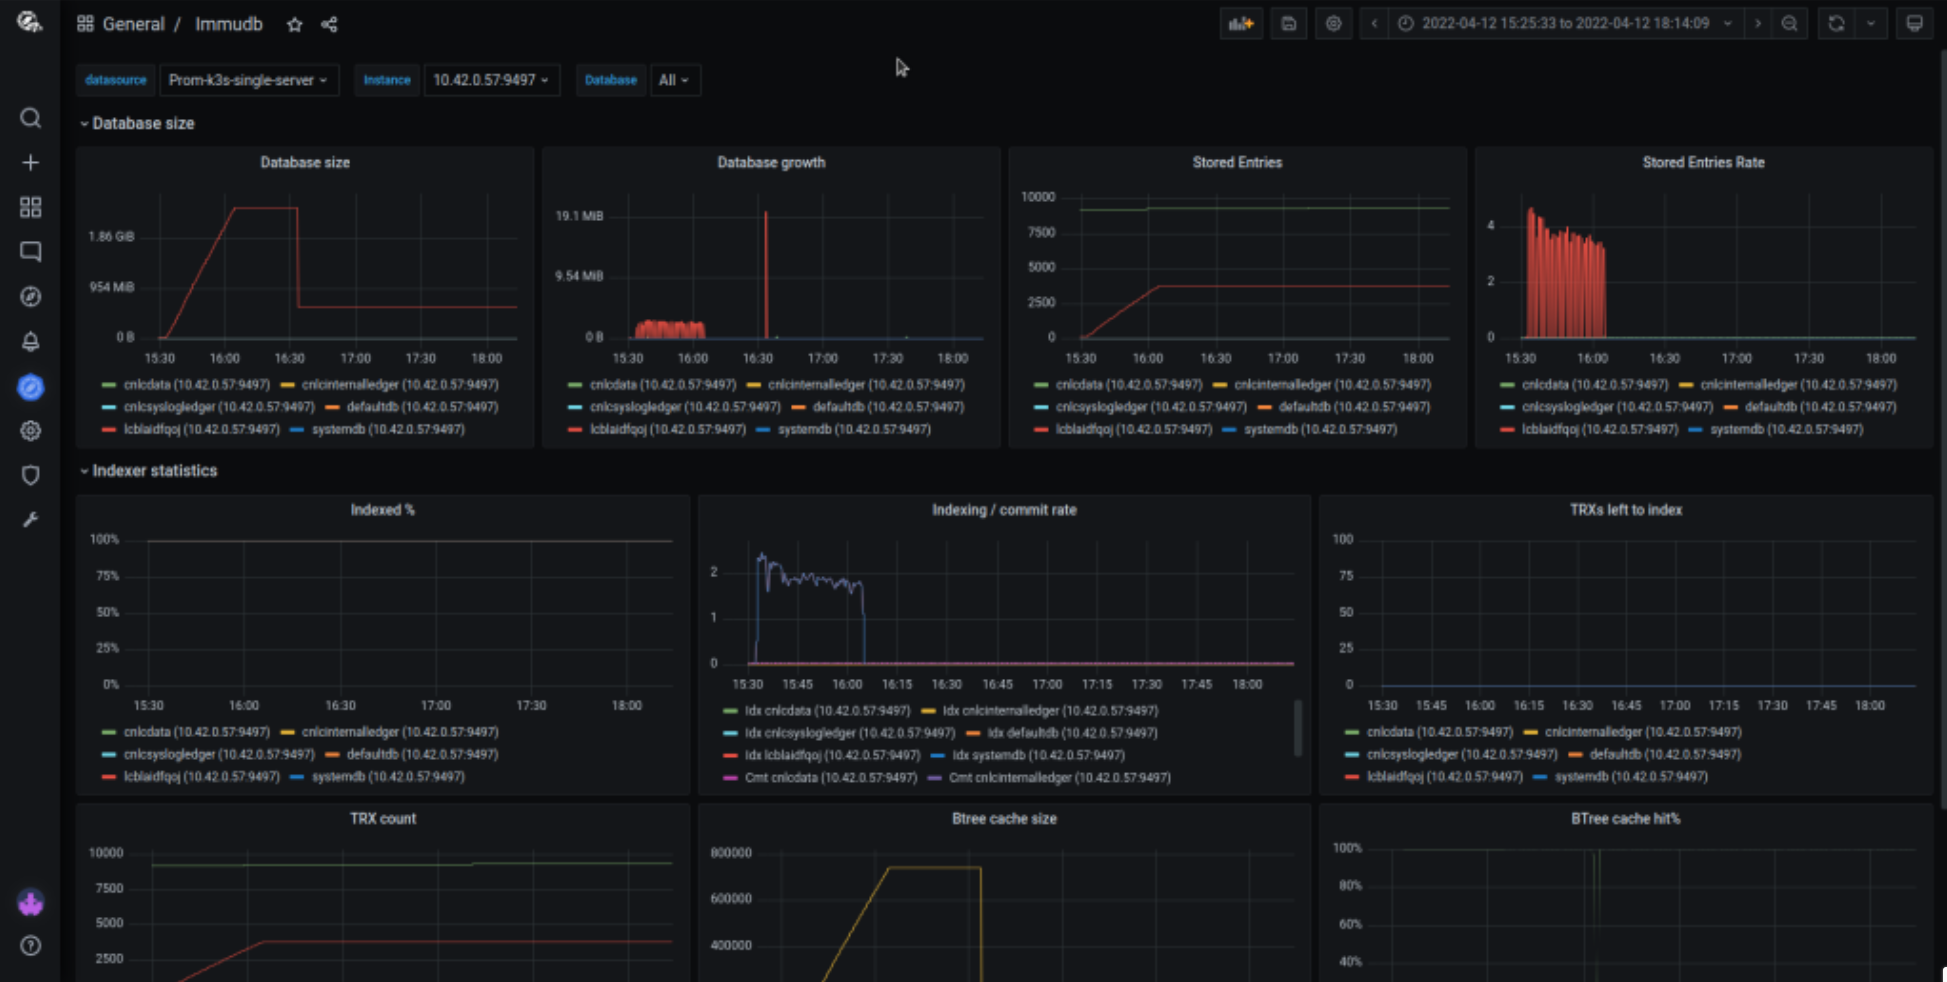Open the Database size panel title menu
This screenshot has width=1947, height=982.
pyautogui.click(x=305, y=162)
